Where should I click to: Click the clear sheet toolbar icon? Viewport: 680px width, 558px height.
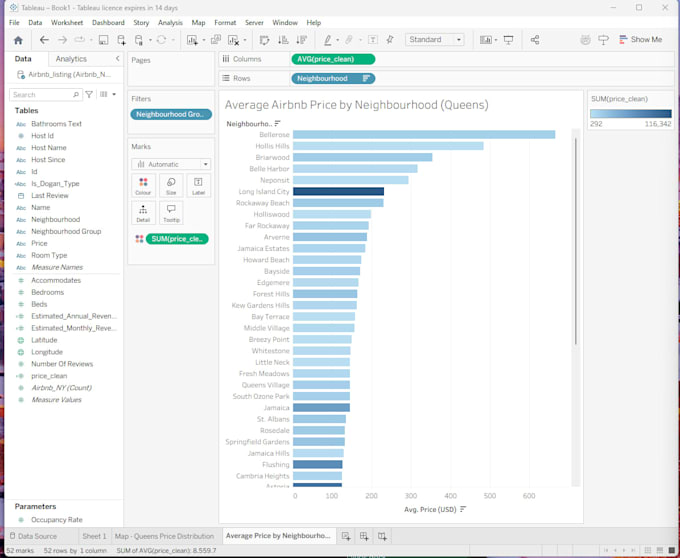(233, 40)
